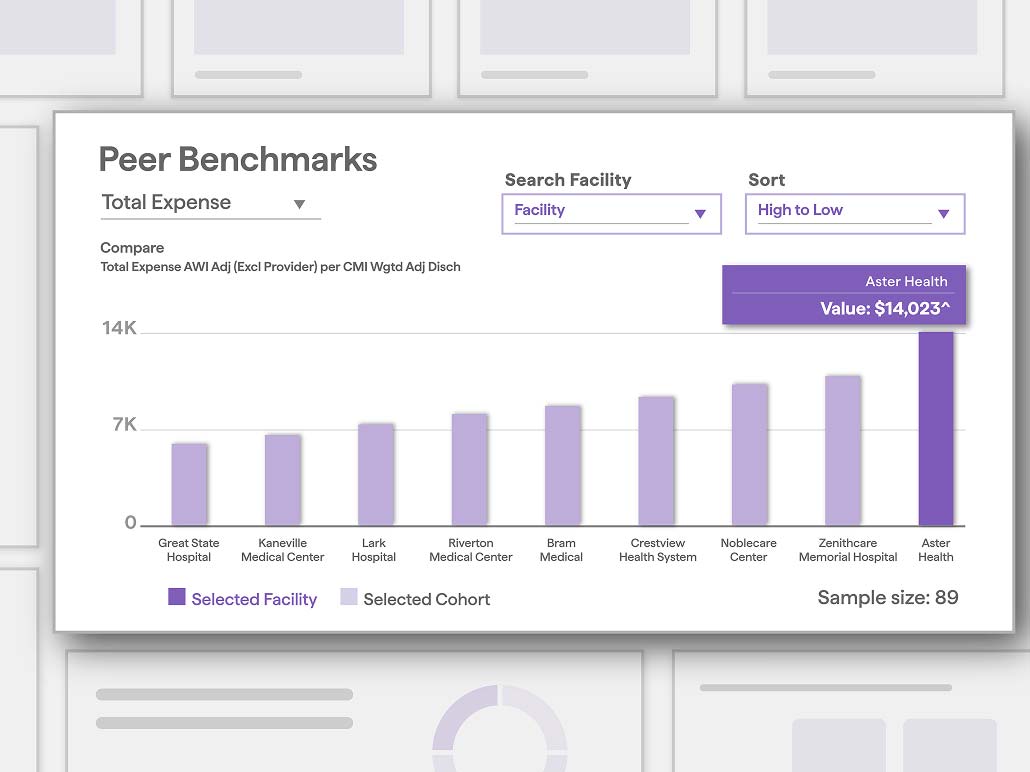The image size is (1030, 772).
Task: Select the Aster Health bar
Action: click(936, 429)
